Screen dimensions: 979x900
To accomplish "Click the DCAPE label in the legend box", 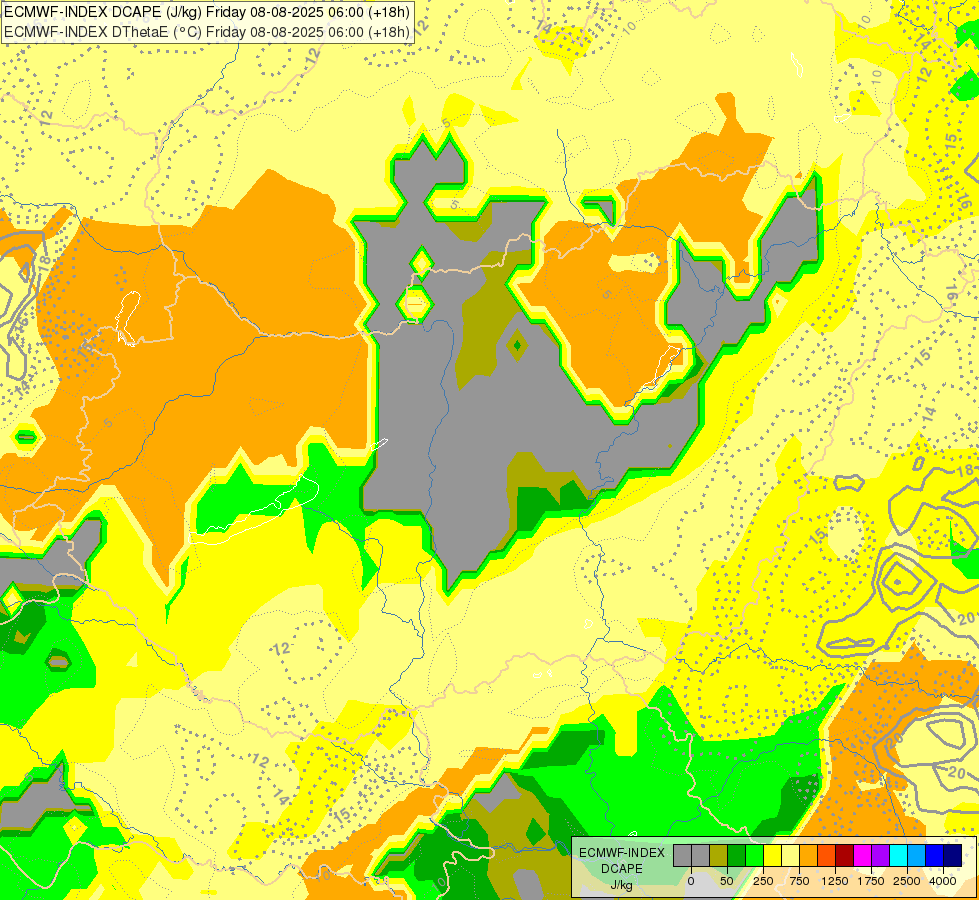I will click(622, 869).
